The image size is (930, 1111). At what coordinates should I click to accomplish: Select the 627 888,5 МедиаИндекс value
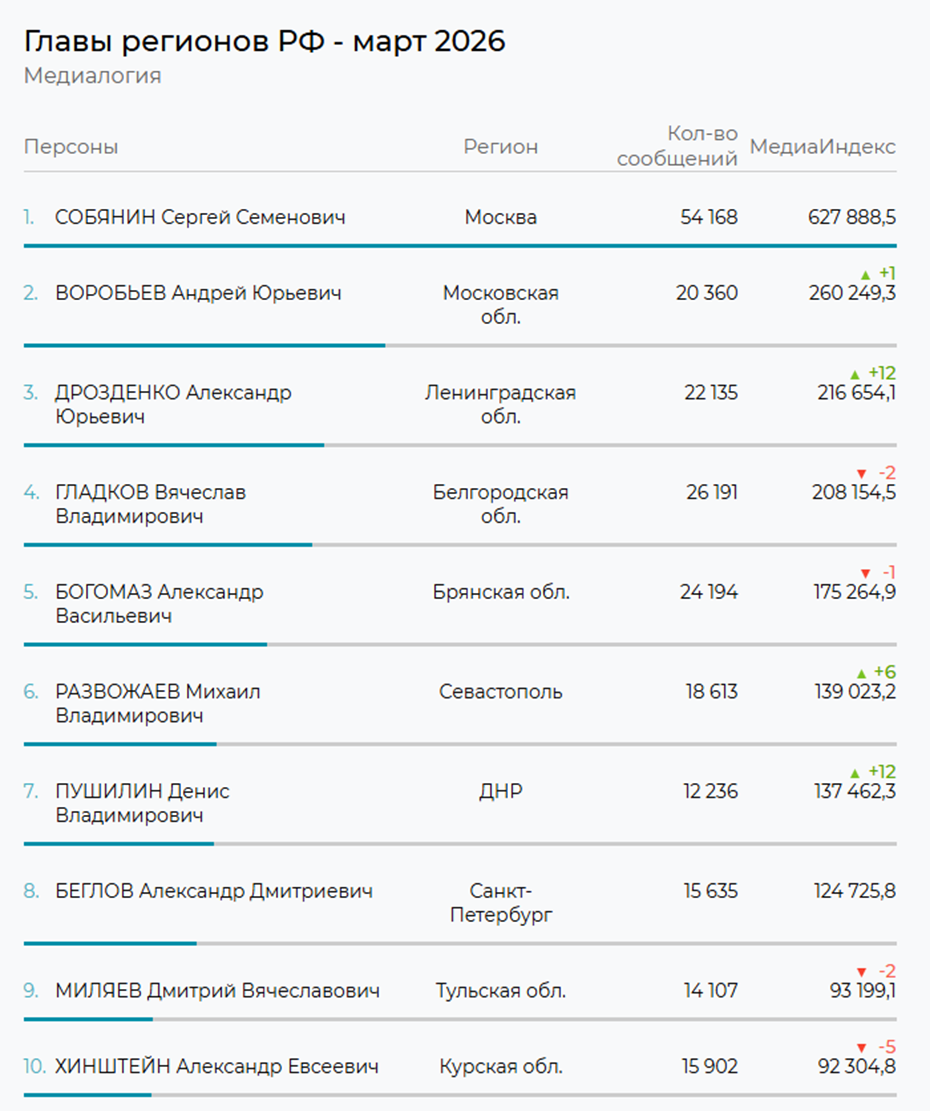851,217
